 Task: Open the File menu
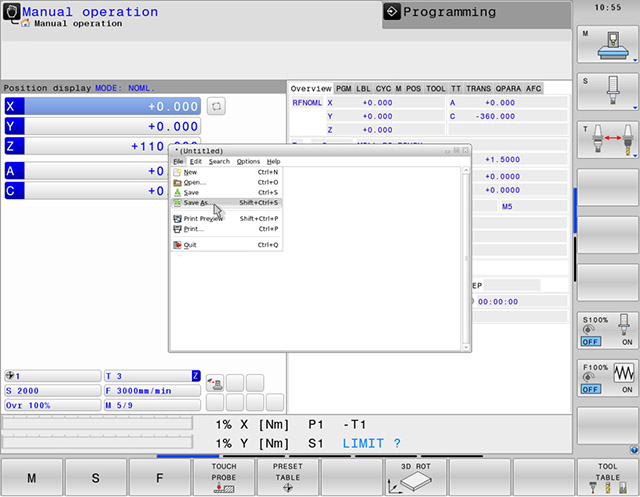178,162
